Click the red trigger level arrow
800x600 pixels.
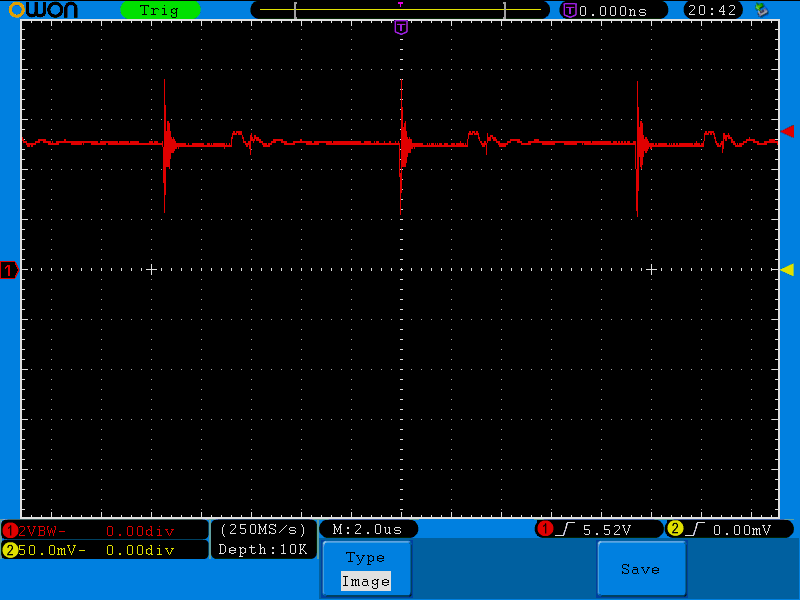787,131
